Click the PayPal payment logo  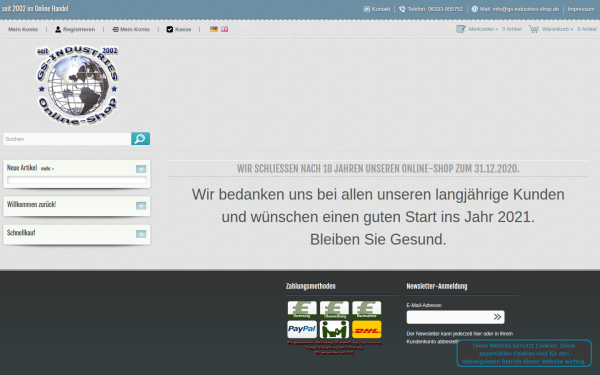(302, 329)
